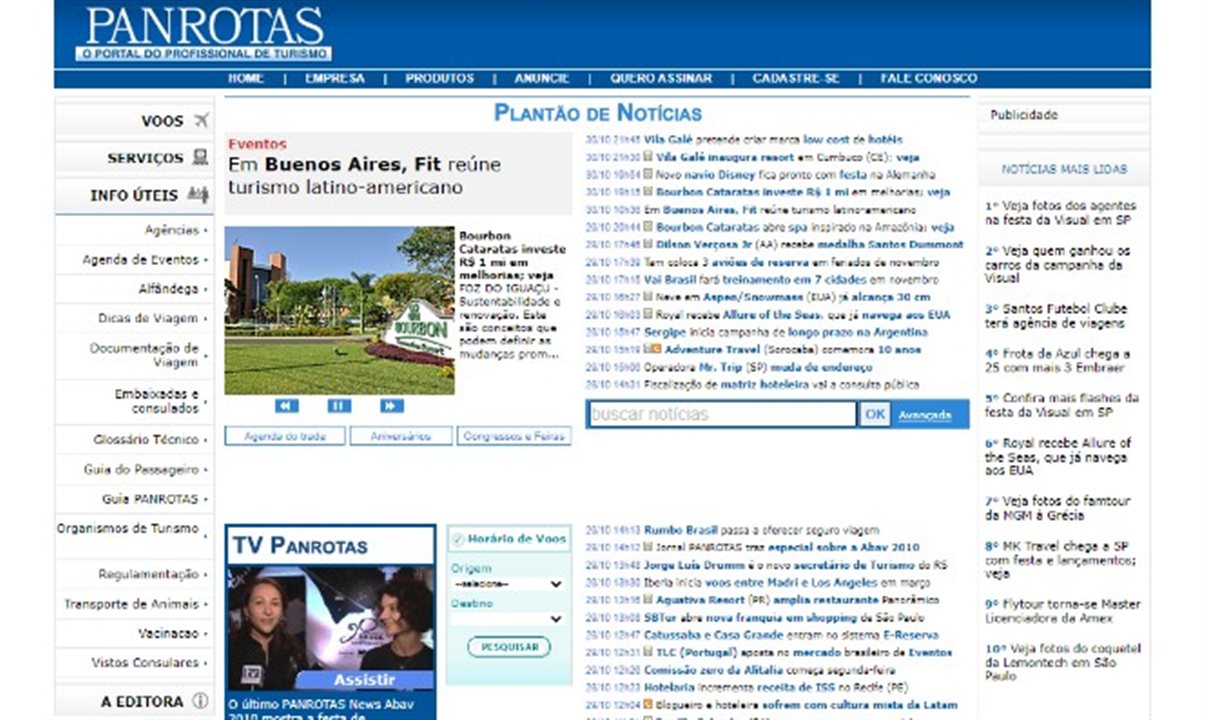Viewport: 1206px width, 720px height.
Task: Click the airplane icon beside VOOS
Action: click(x=201, y=121)
